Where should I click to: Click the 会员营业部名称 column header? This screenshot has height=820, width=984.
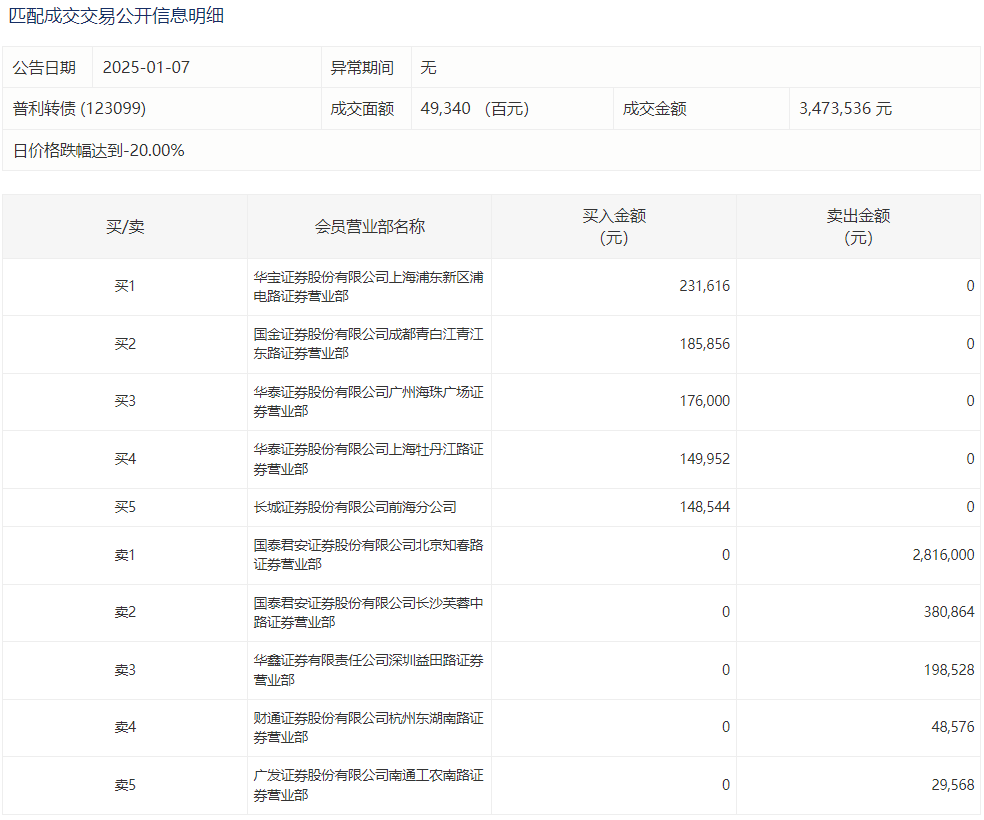(x=369, y=227)
